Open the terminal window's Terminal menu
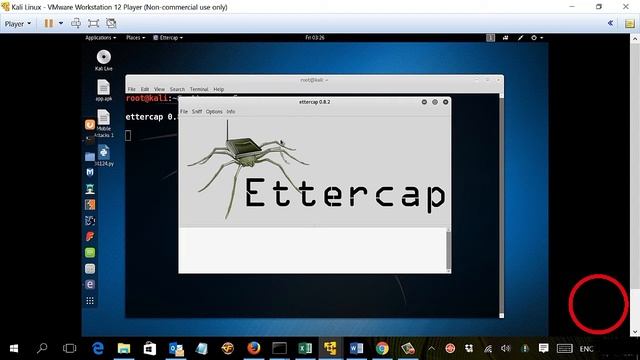Screen dimensions: 640x360 (x=199, y=89)
